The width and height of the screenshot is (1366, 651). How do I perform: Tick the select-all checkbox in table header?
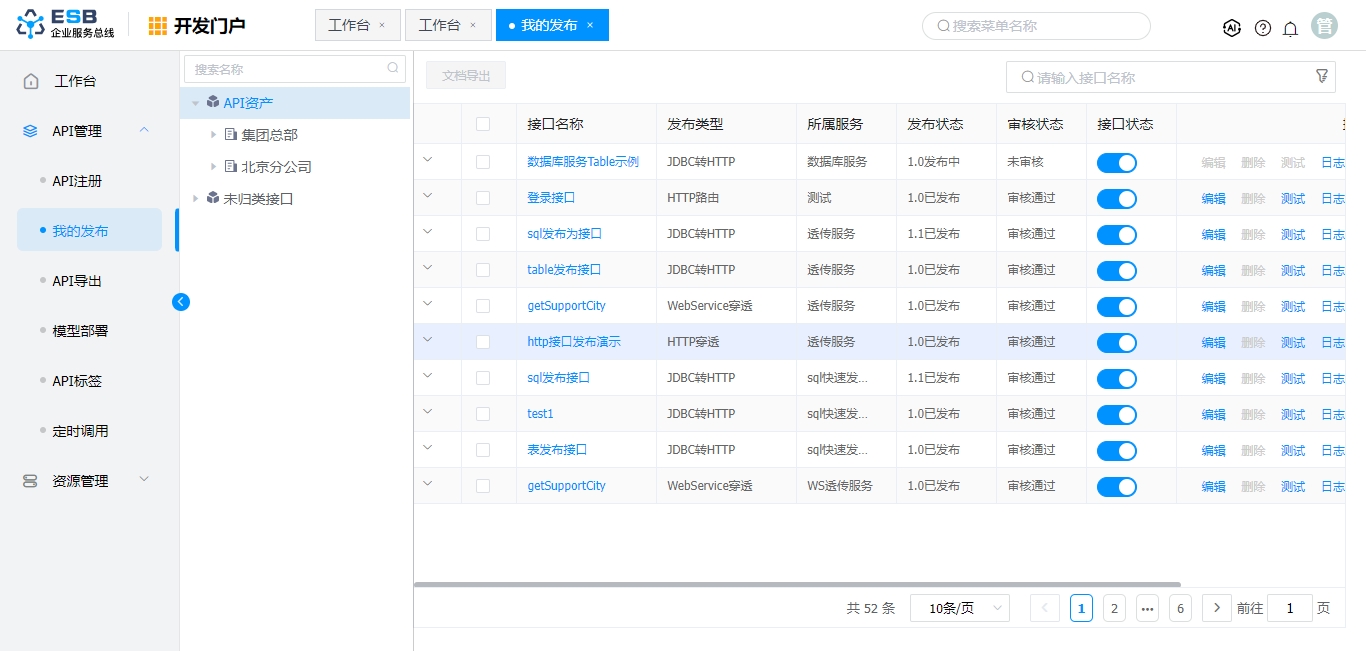483,124
